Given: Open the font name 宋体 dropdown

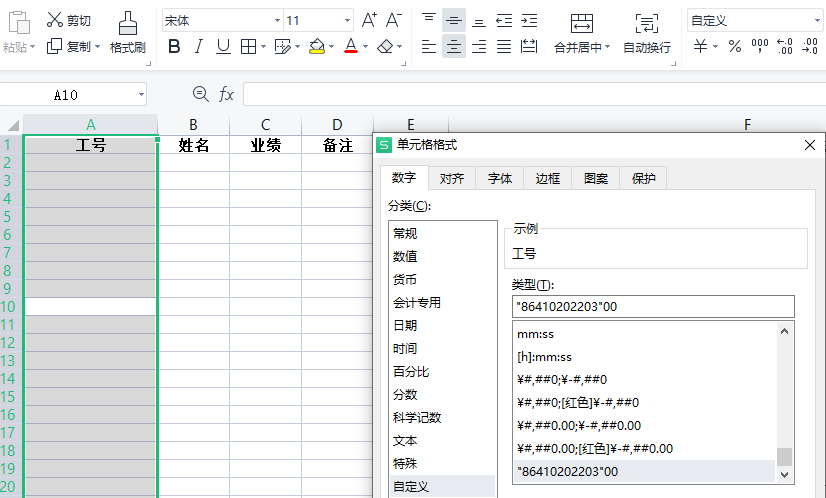Looking at the screenshot, I should coord(277,21).
